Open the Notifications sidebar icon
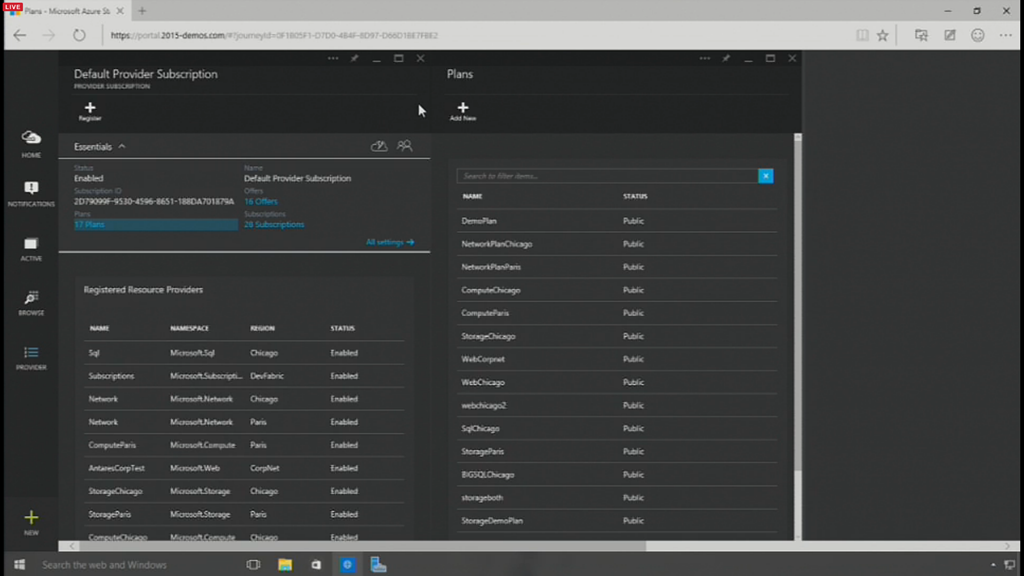1024x576 pixels. [x=31, y=189]
